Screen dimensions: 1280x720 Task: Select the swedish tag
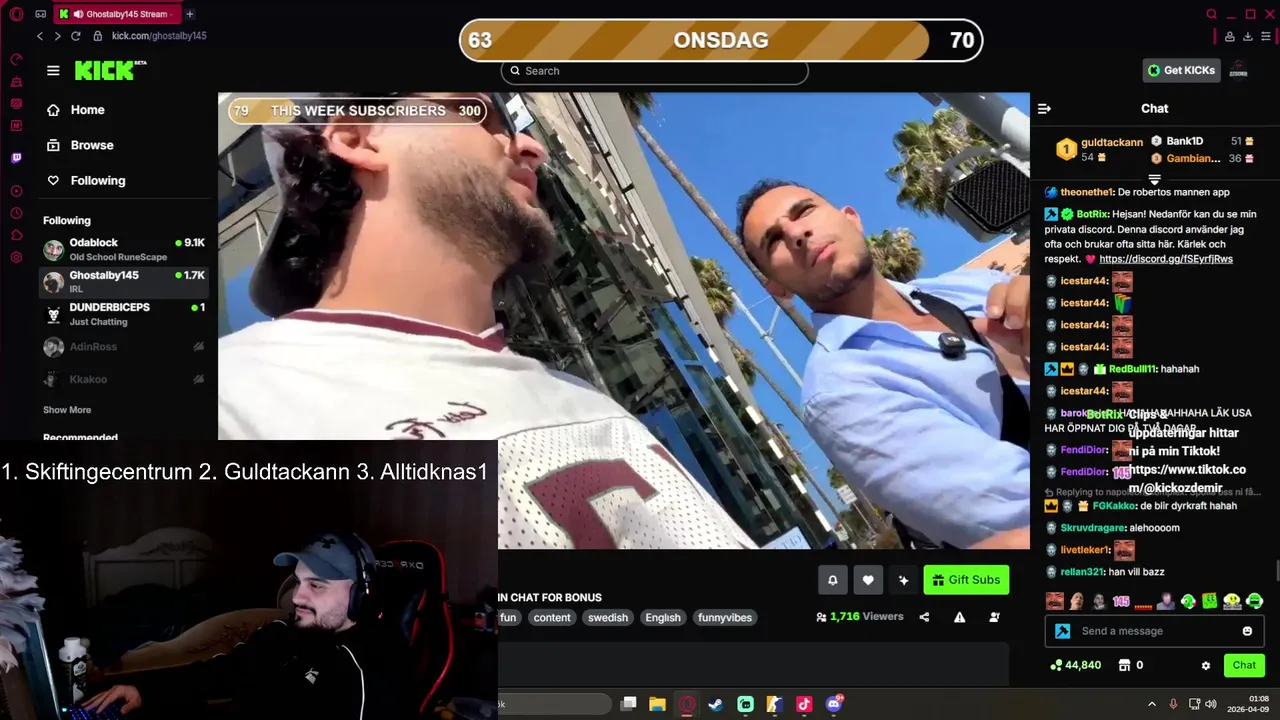click(608, 617)
